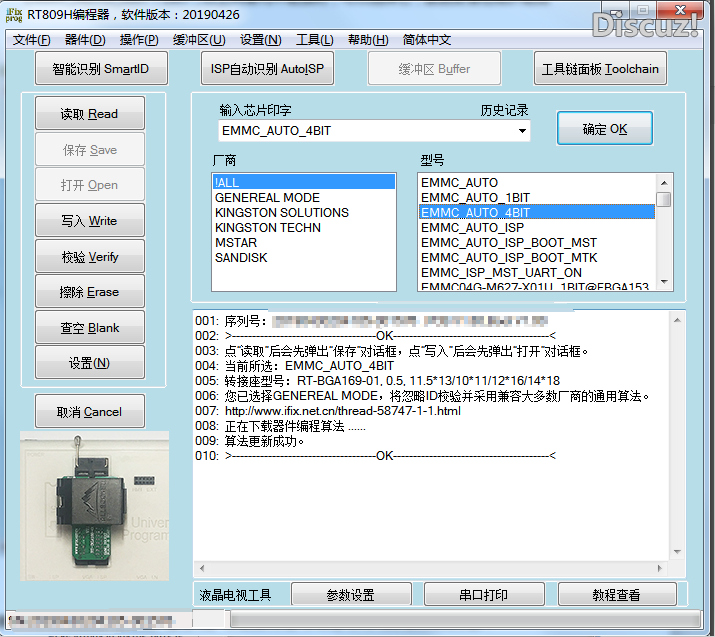This screenshot has height=637, width=715.
Task: Select EMMC_AUTO_4BIT model in list
Action: pos(537,212)
